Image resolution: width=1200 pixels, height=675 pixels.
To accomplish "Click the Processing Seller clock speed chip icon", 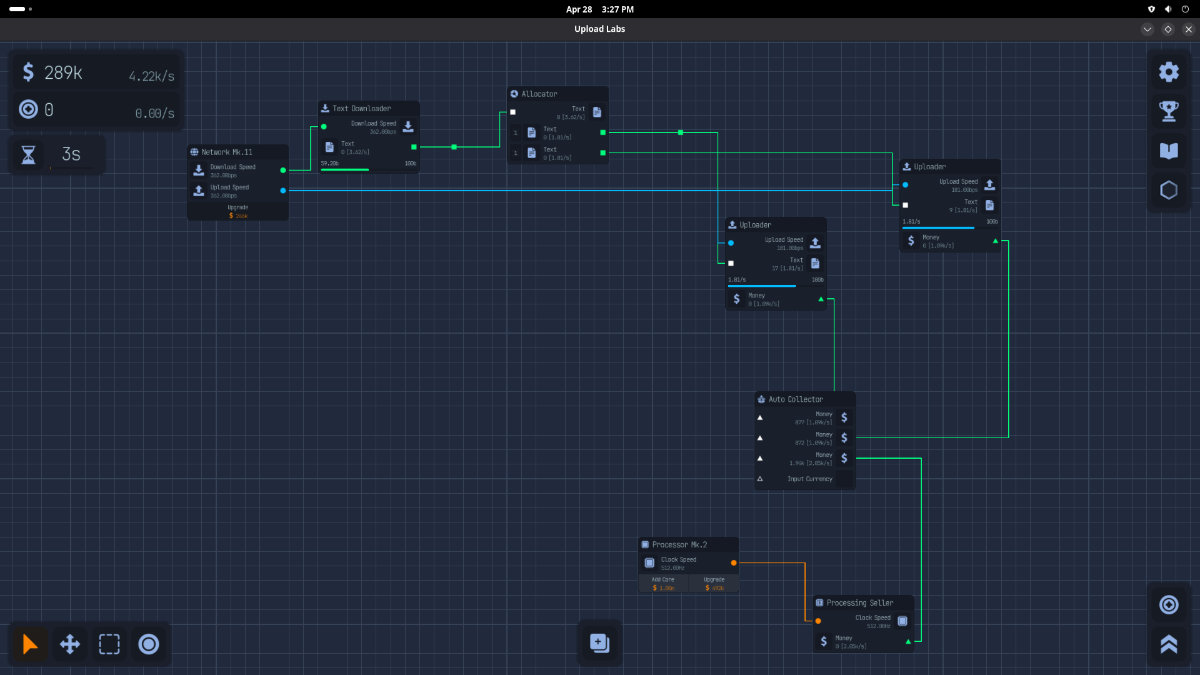I will (902, 620).
